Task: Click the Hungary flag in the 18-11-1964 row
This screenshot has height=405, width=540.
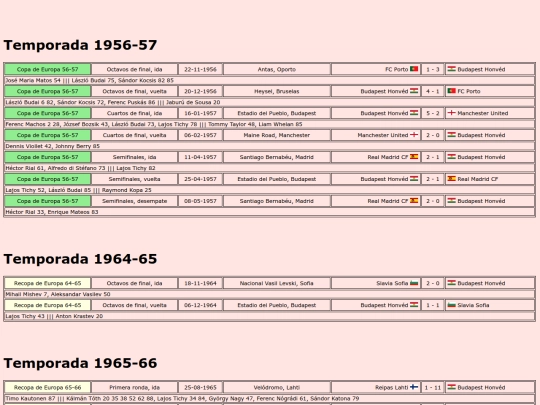Action: pyautogui.click(x=451, y=283)
